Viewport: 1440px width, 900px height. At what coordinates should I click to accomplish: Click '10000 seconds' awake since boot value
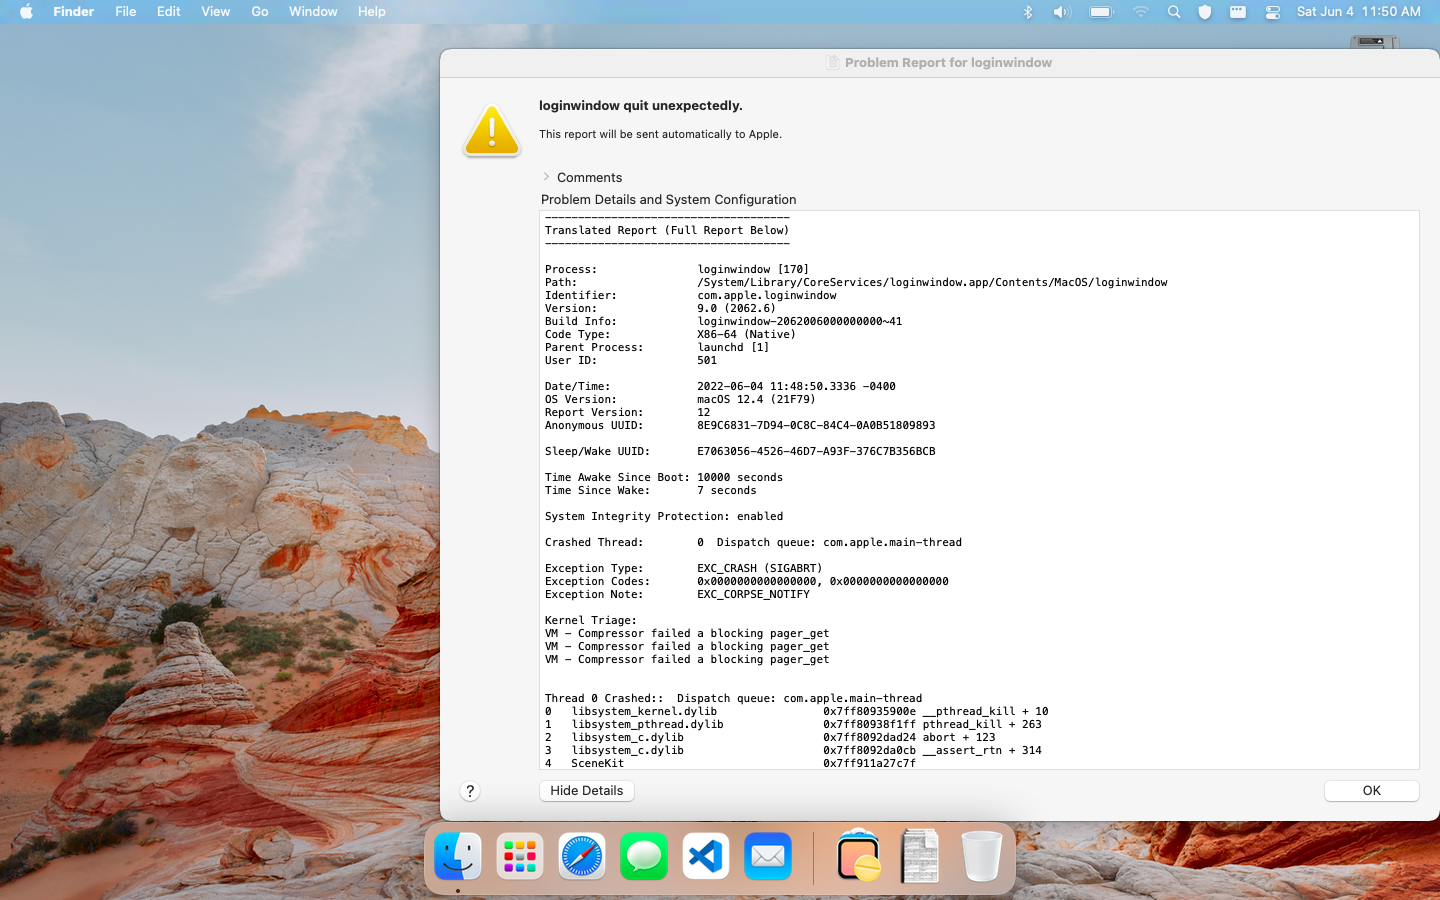(741, 478)
